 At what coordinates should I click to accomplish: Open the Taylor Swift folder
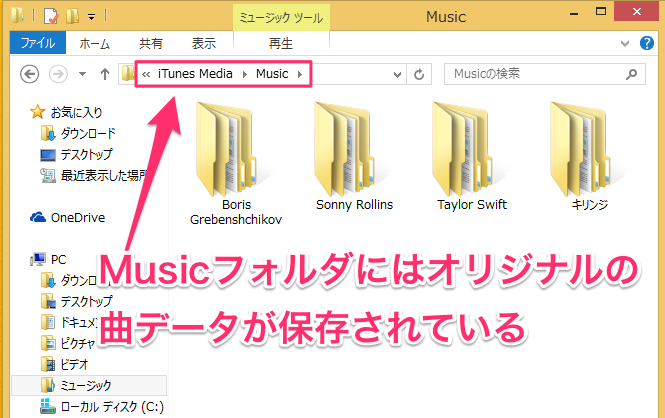(x=472, y=157)
